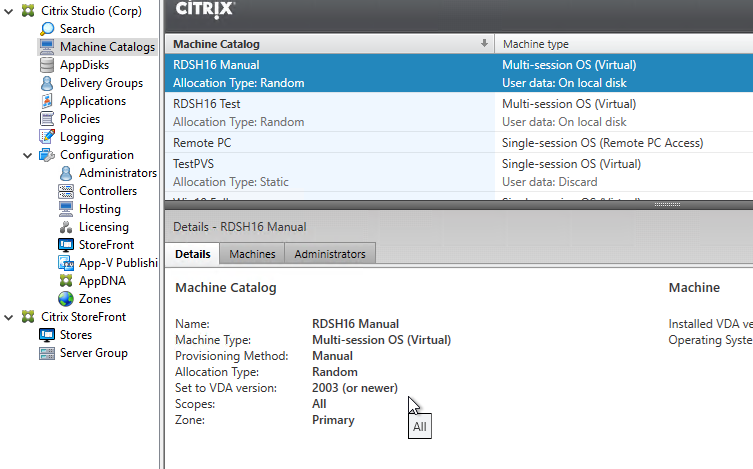Select Licensing under Configuration
Image resolution: width=753 pixels, height=469 pixels.
pyautogui.click(x=104, y=227)
